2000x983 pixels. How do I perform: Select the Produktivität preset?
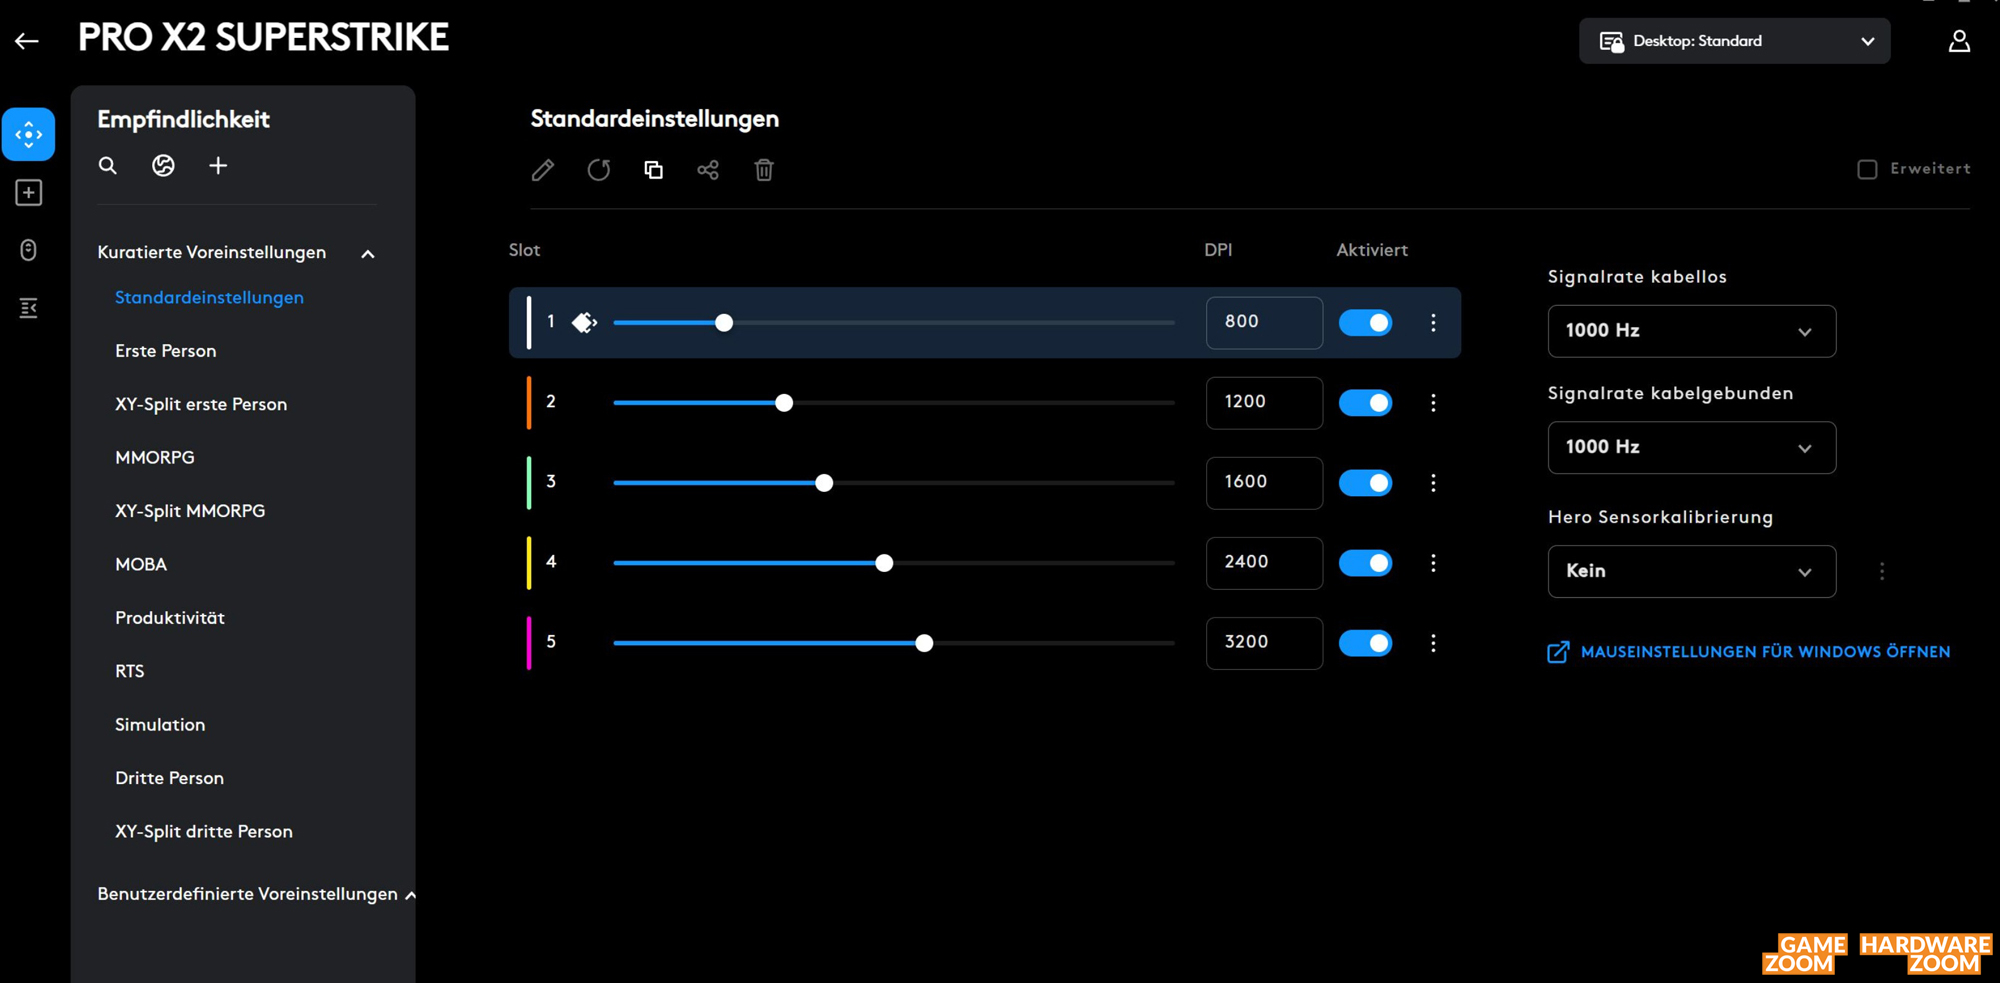coord(170,618)
